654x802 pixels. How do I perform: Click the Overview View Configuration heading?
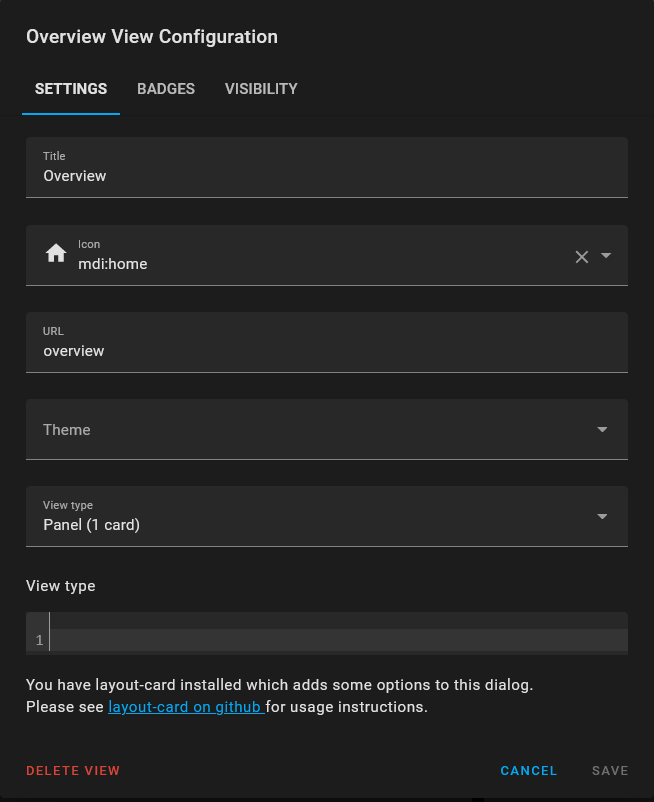152,37
